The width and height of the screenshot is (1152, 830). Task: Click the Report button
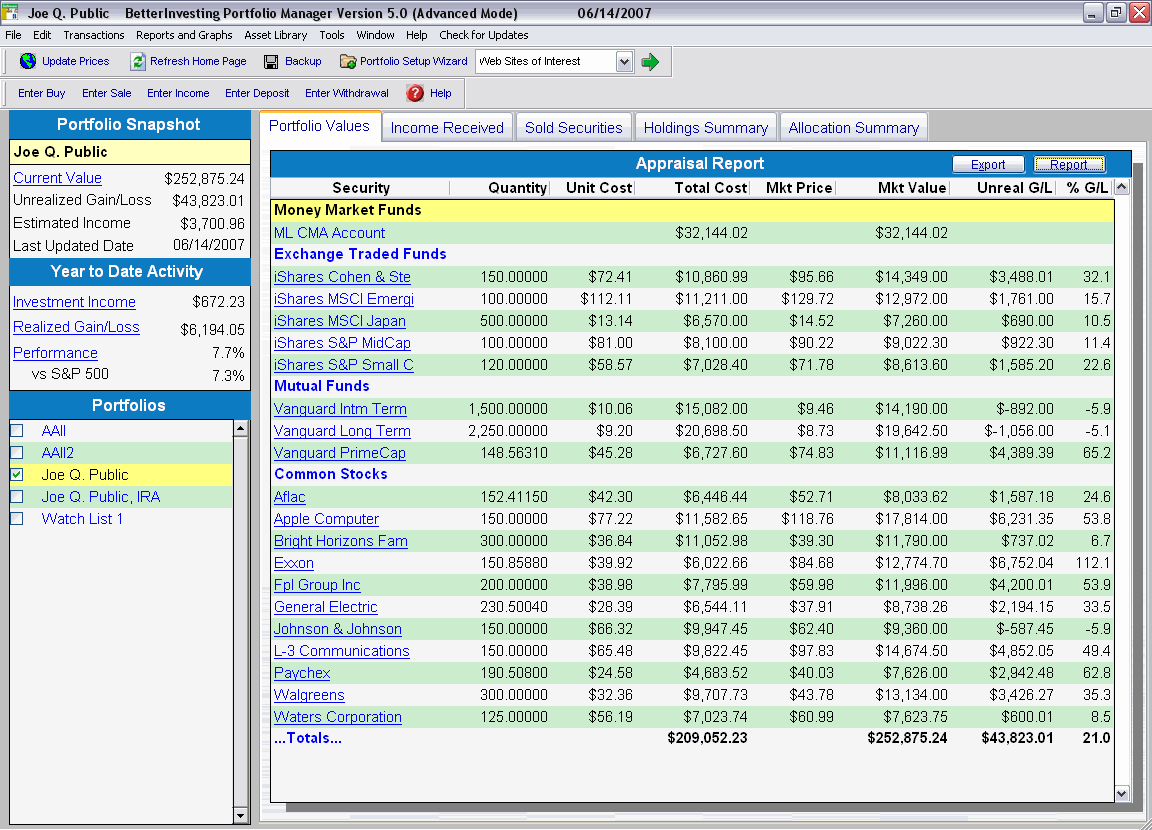pyautogui.click(x=1071, y=164)
